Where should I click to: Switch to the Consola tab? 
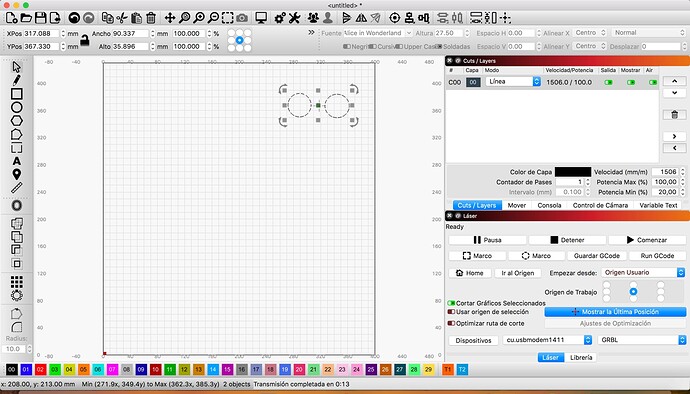549,205
